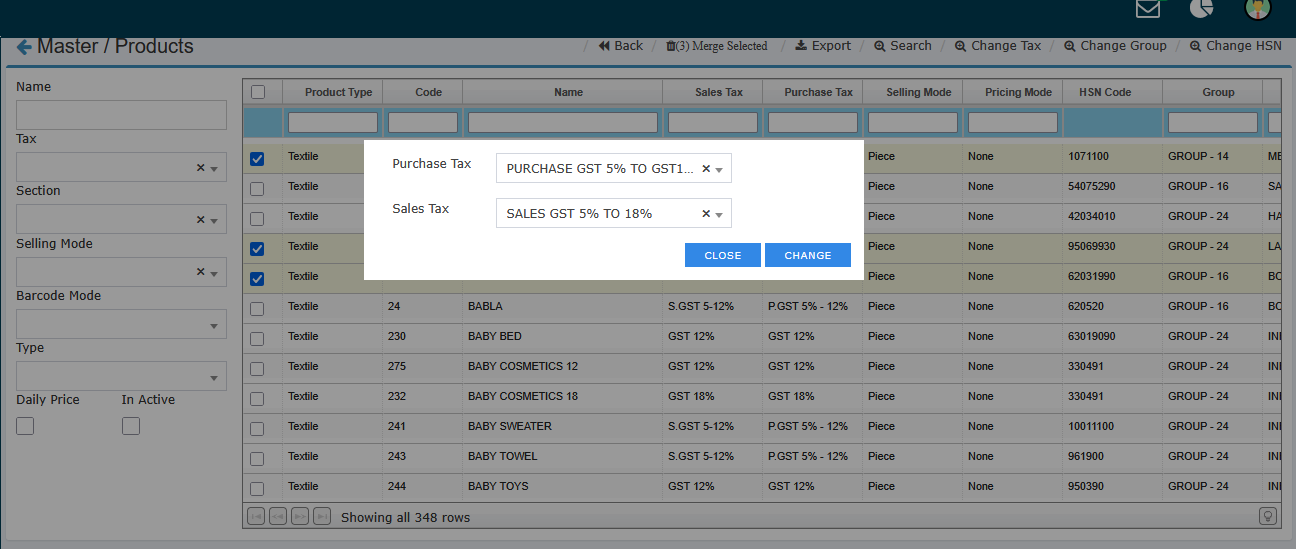Open the pie chart reports icon
The height and width of the screenshot is (549, 1296).
click(1201, 9)
